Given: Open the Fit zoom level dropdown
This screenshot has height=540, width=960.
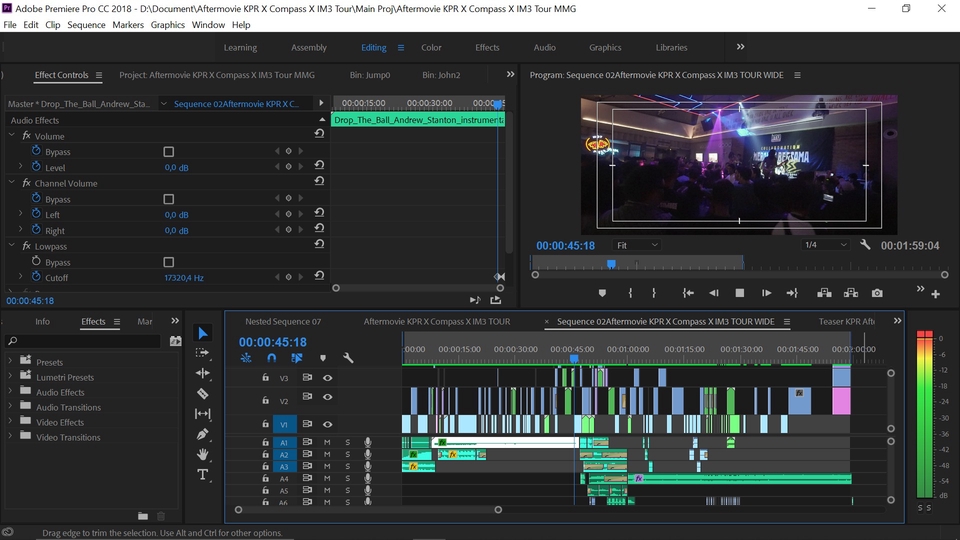Looking at the screenshot, I should tap(637, 245).
